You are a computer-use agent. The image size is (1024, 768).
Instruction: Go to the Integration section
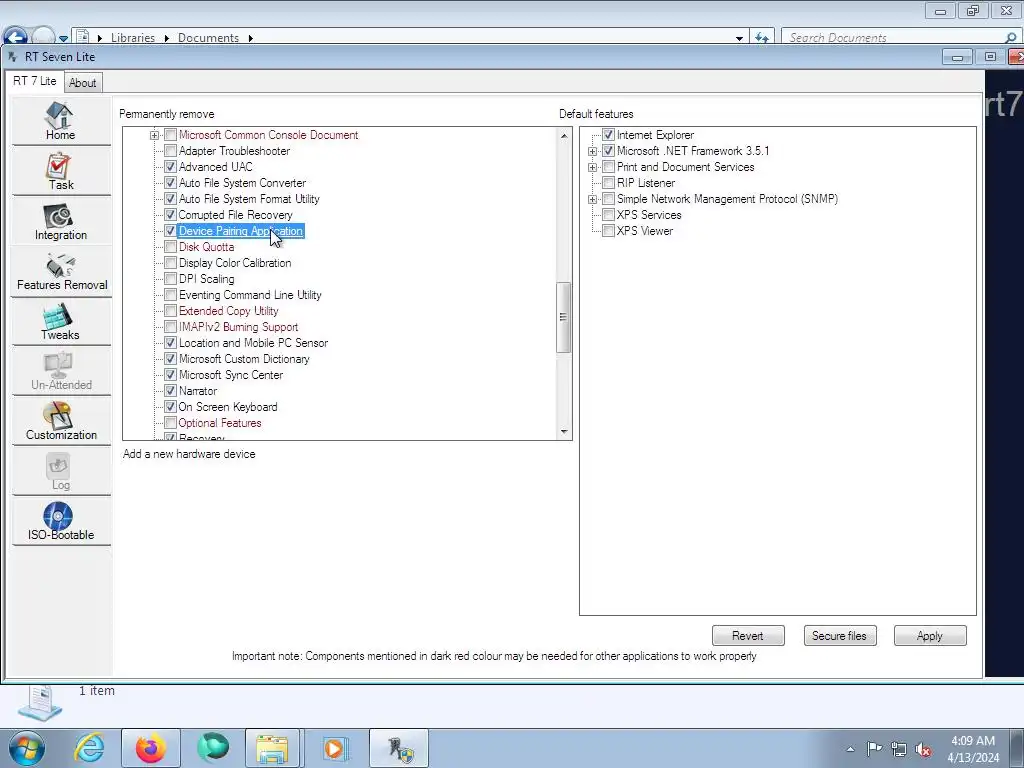61,221
